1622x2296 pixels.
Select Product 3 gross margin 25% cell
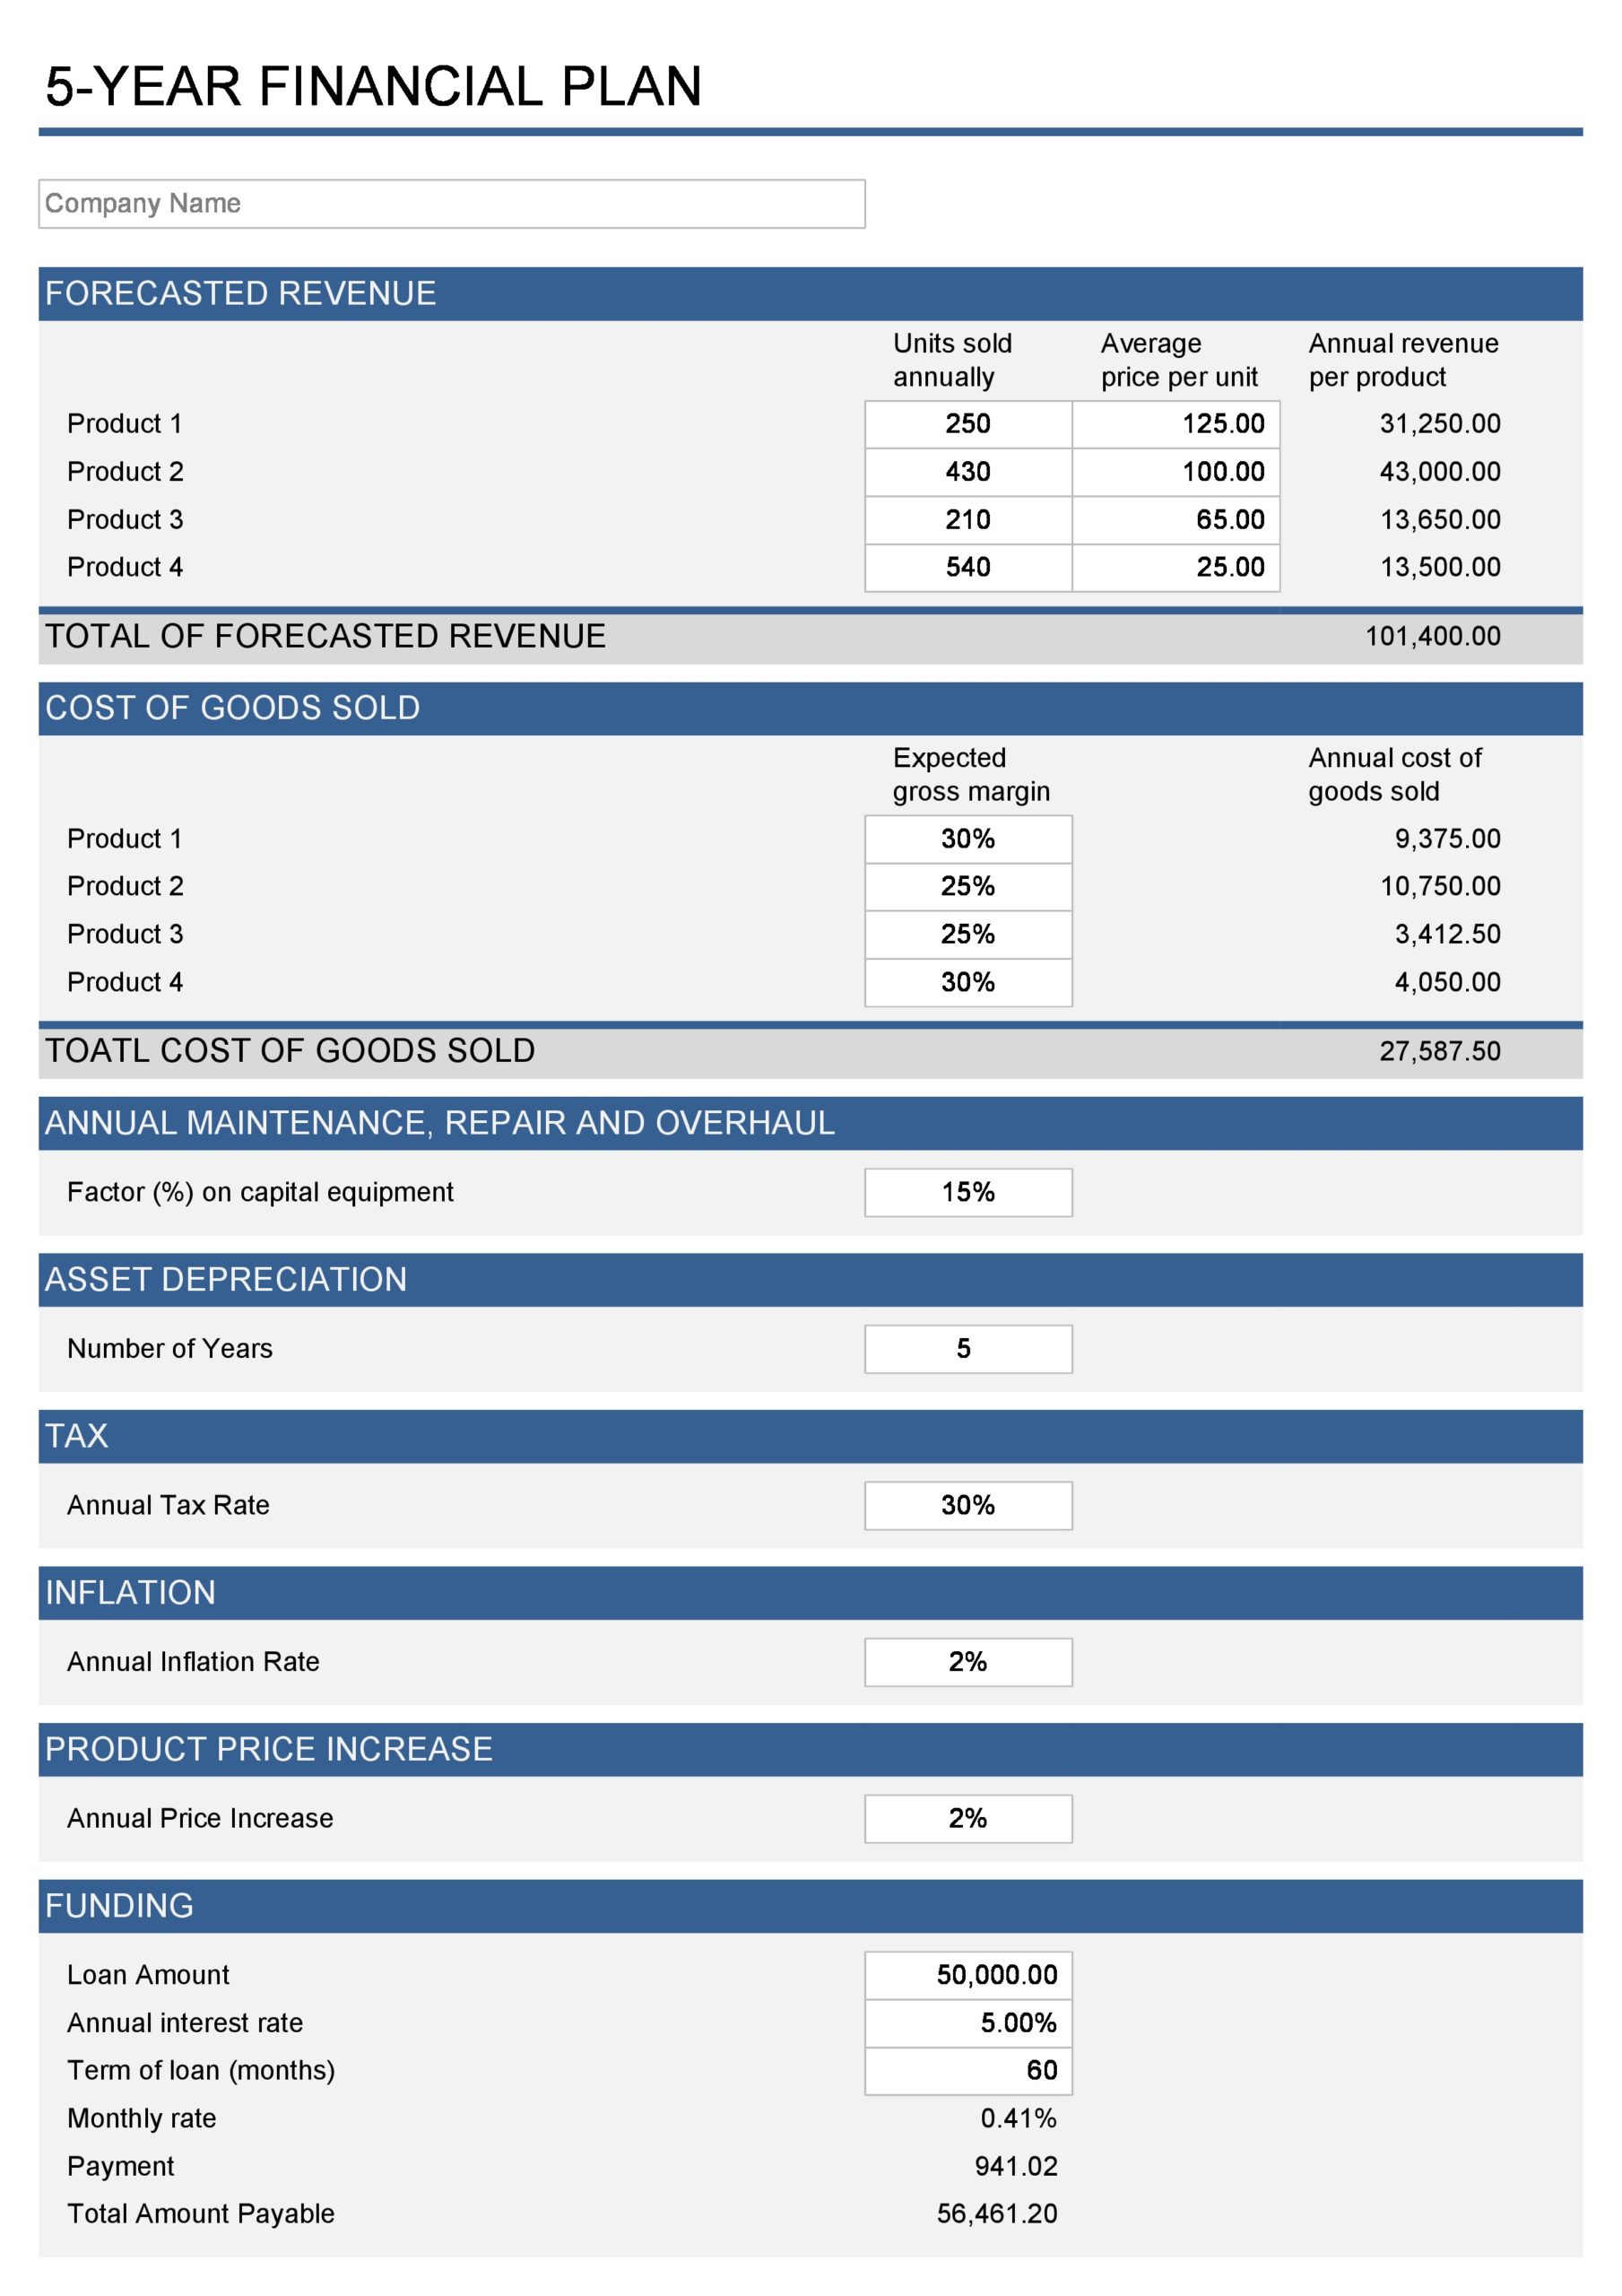tap(968, 934)
